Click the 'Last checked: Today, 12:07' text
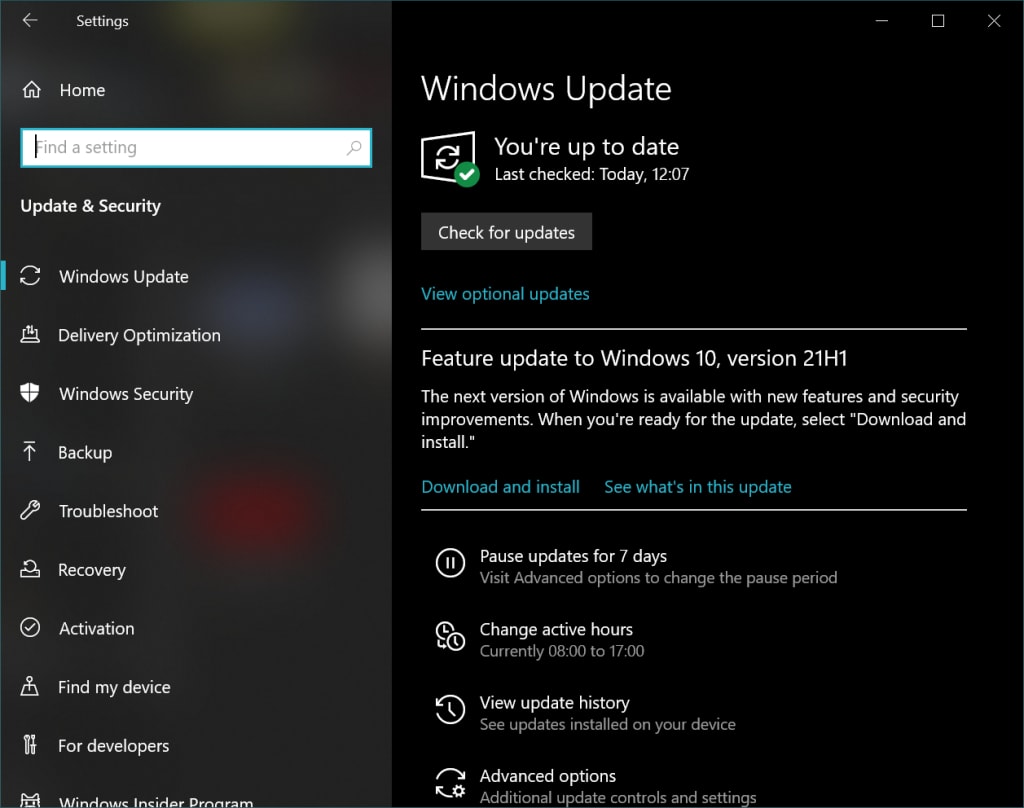The height and width of the screenshot is (808, 1024). pos(592,174)
